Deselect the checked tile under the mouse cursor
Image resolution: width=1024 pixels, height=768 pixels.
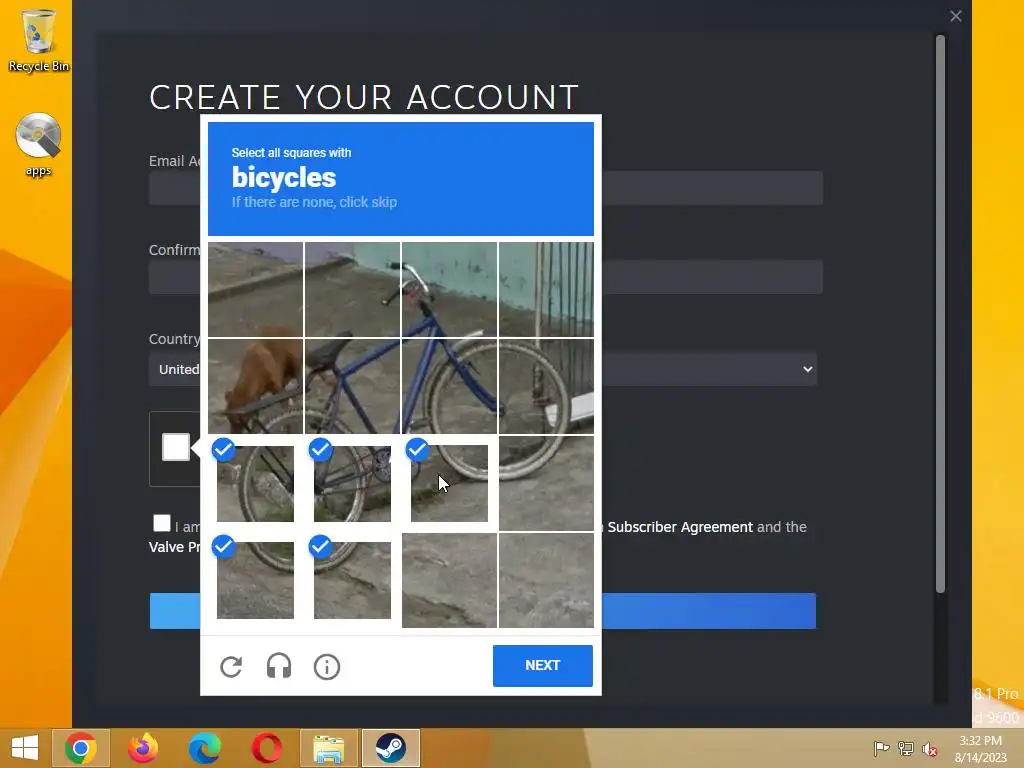[x=449, y=483]
